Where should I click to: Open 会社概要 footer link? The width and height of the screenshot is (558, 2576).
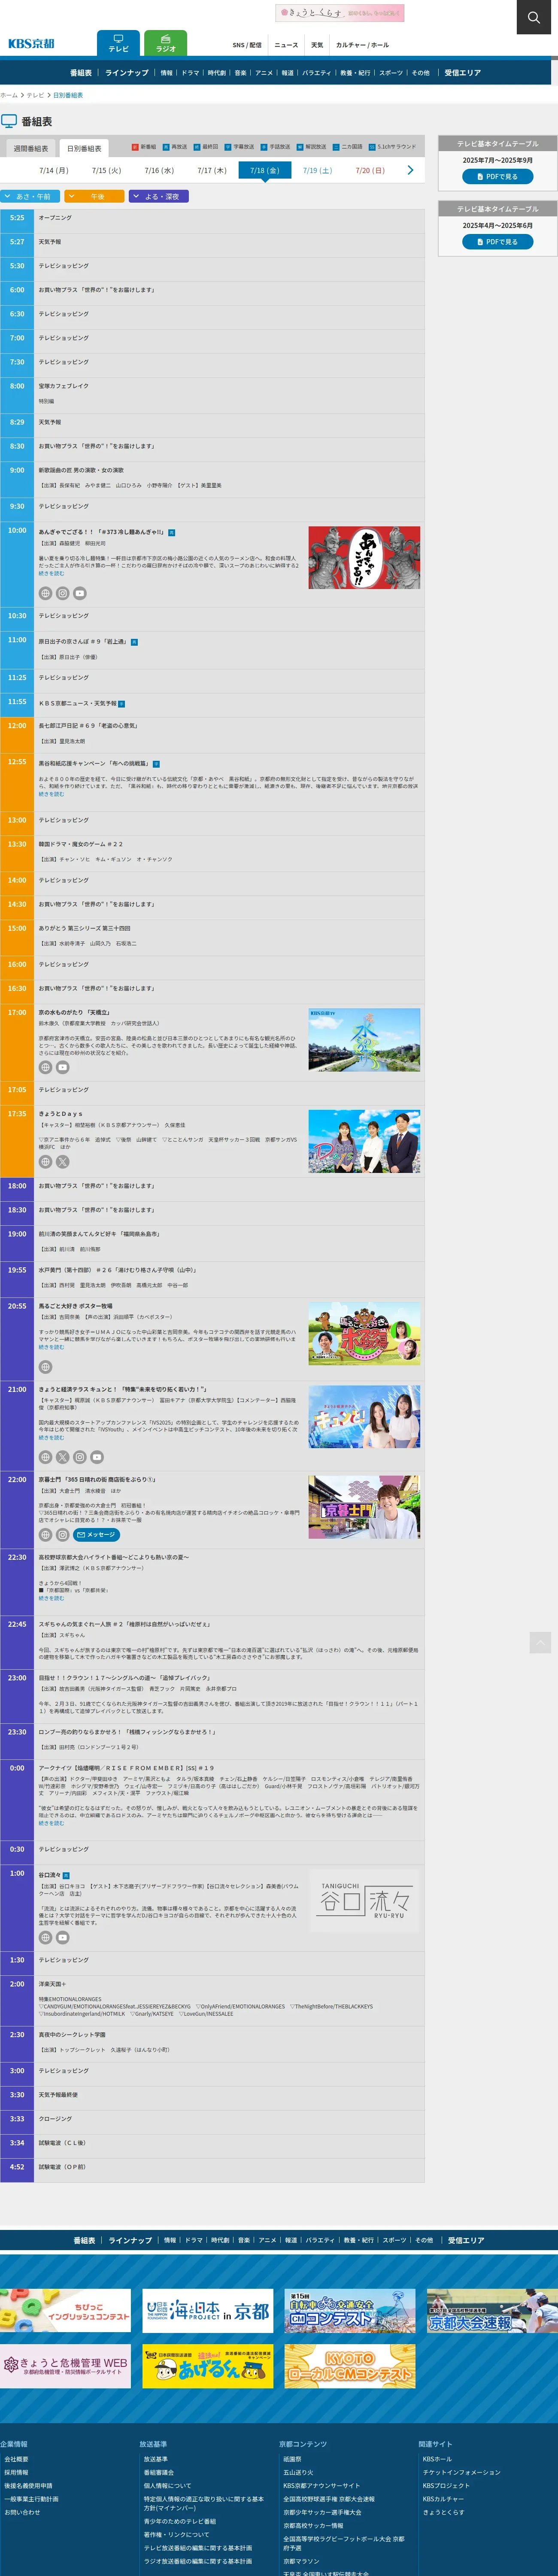[16, 2459]
